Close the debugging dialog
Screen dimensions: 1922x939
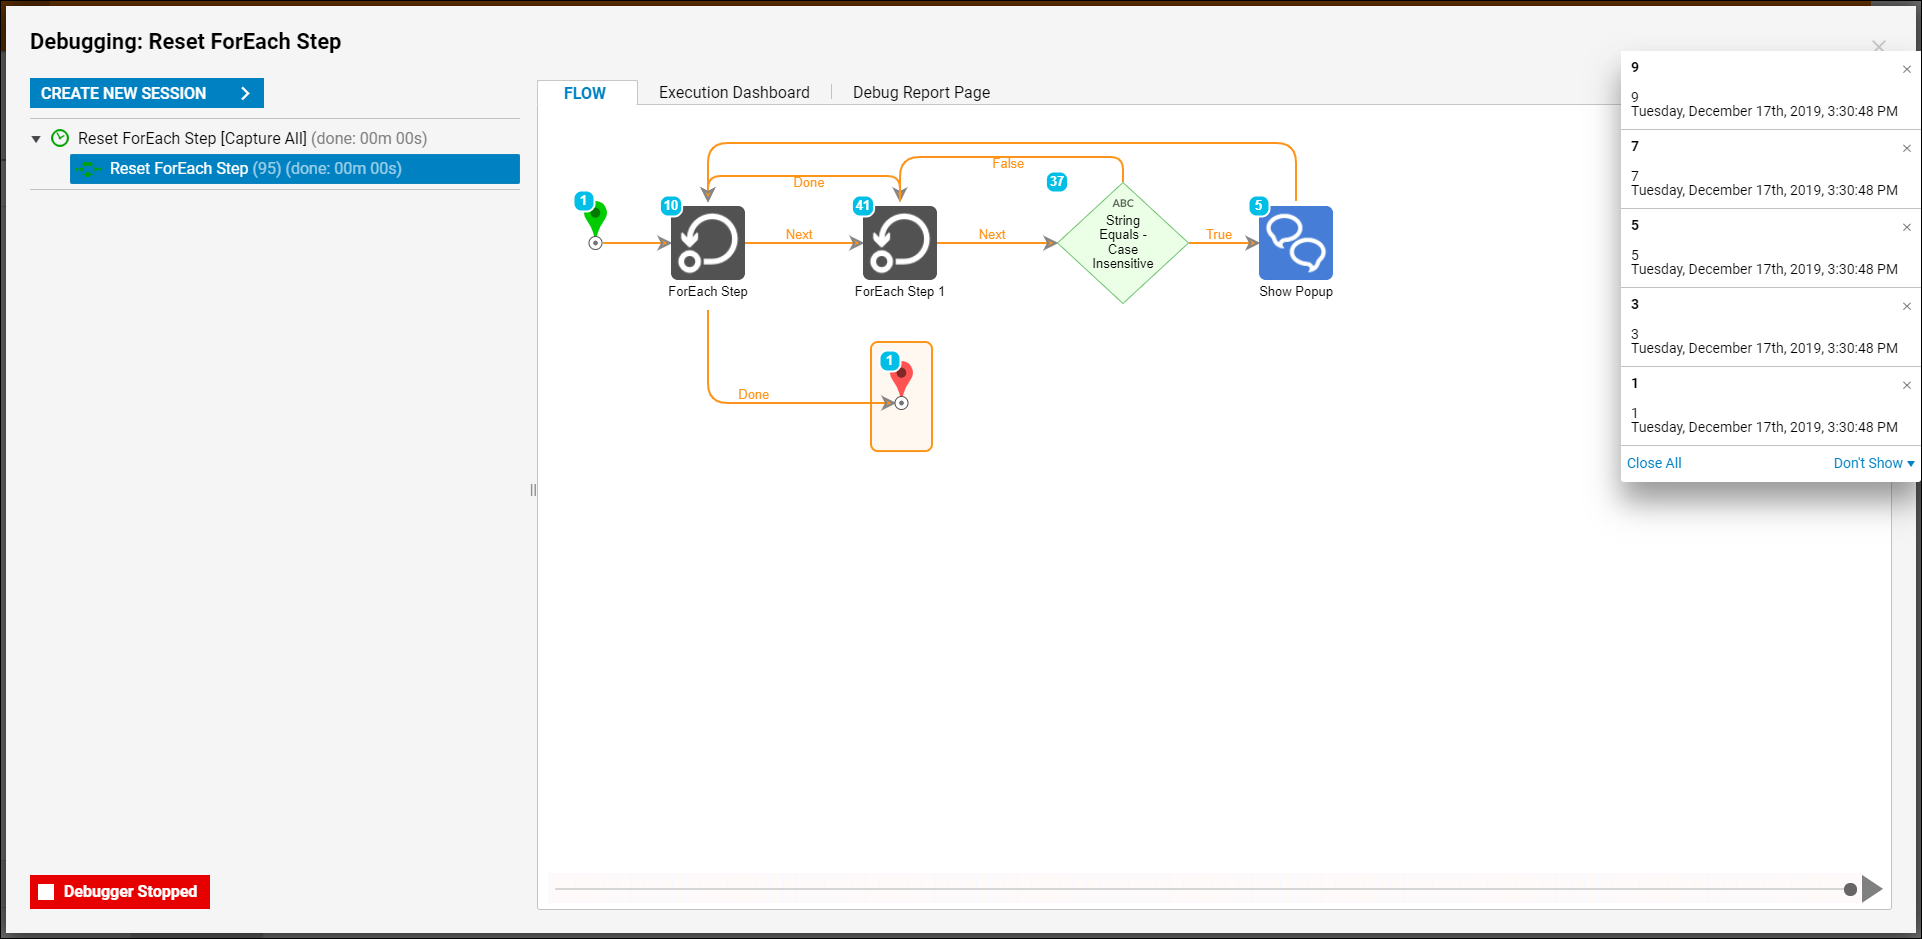[1879, 46]
